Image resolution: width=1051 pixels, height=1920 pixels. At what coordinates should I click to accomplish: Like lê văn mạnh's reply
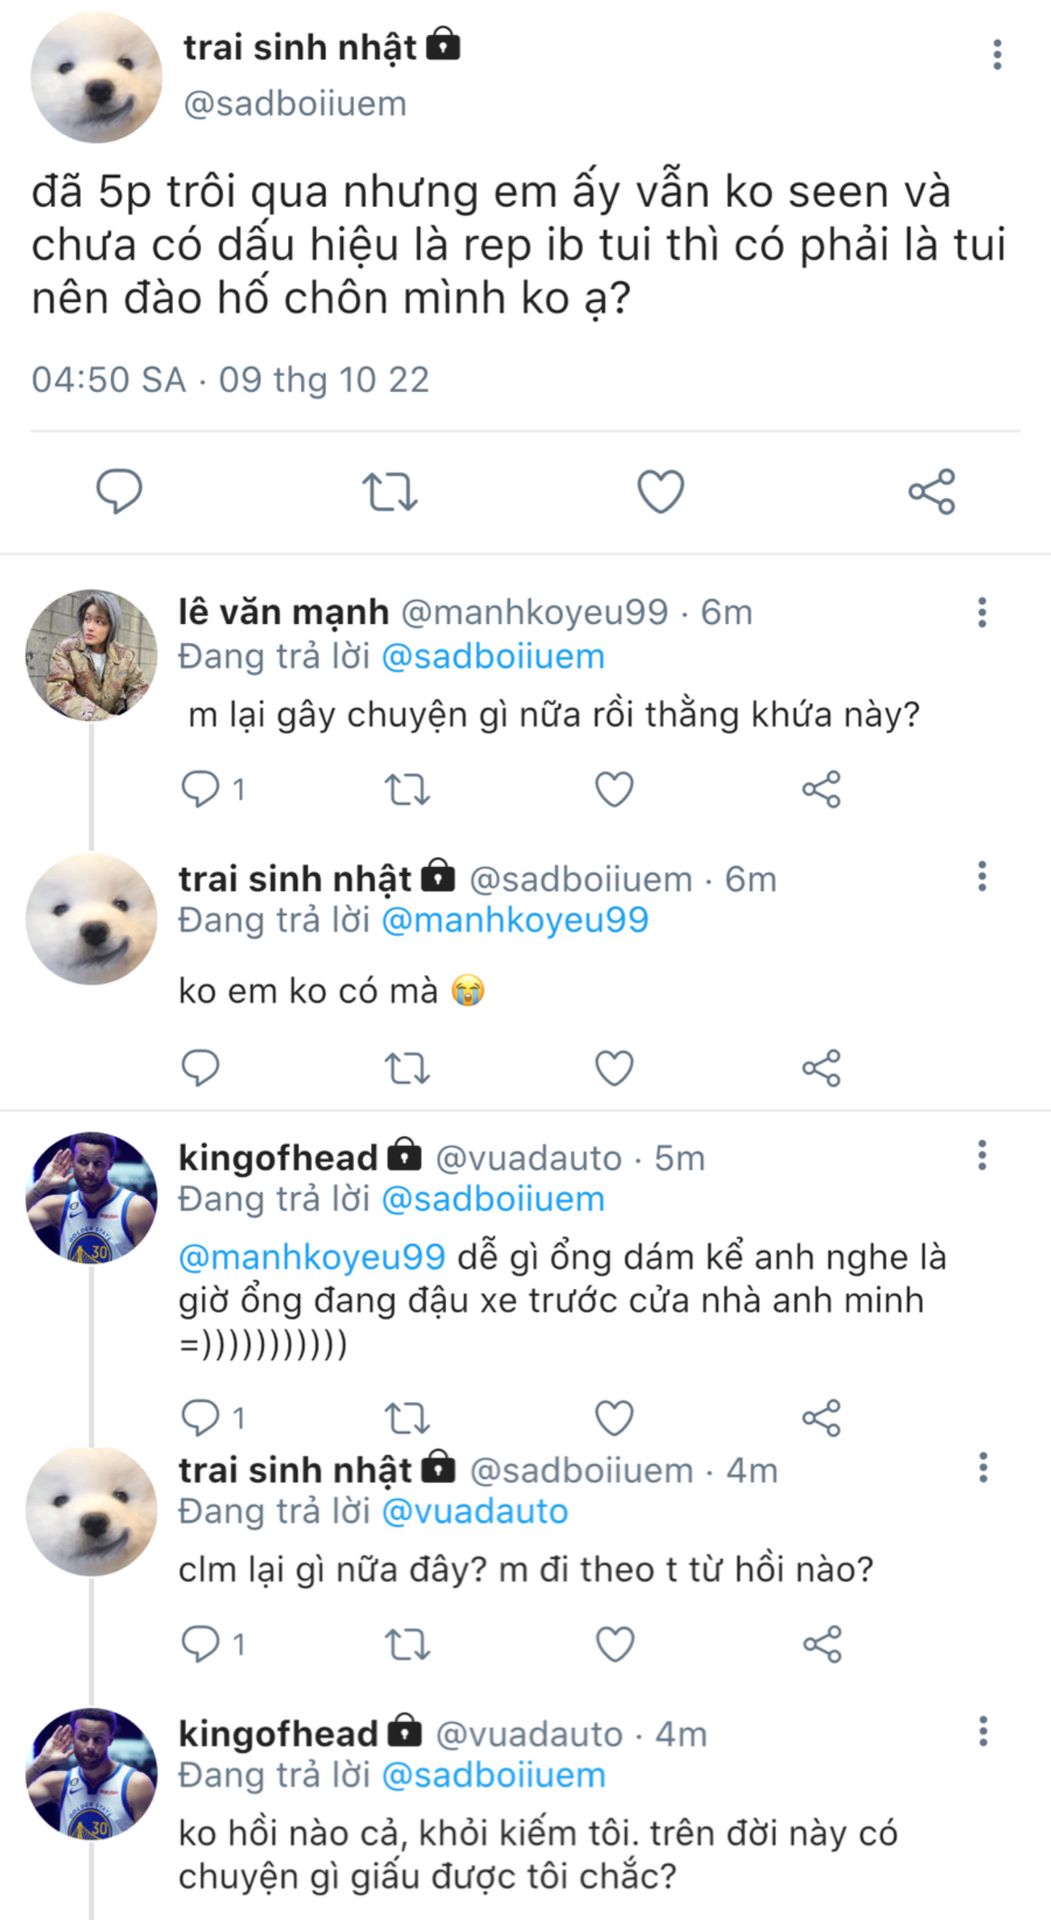point(614,789)
